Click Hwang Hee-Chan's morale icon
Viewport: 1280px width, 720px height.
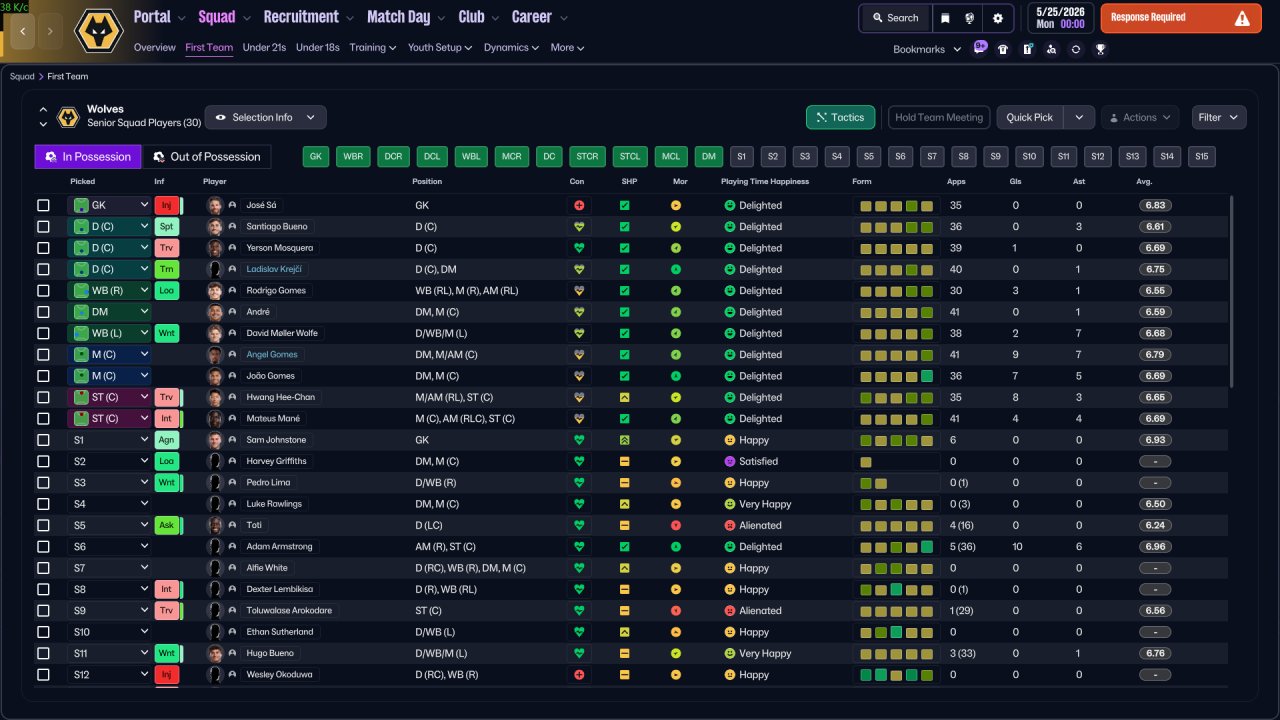point(676,398)
